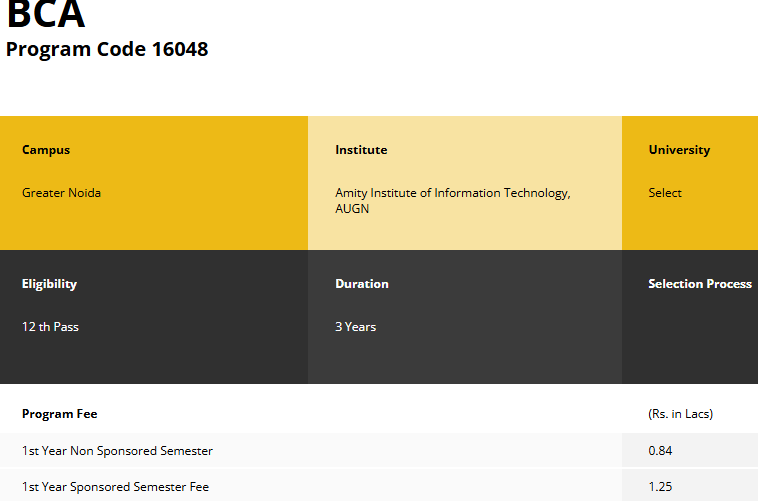Screen dimensions: 758x501
Task: Click the Eligibility heading
Action: click(49, 284)
